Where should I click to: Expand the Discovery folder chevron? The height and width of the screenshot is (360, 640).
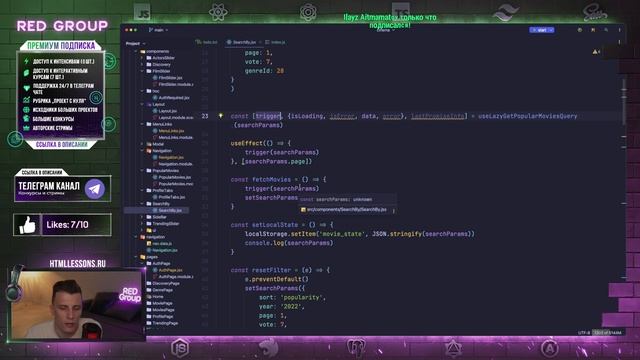click(x=142, y=64)
